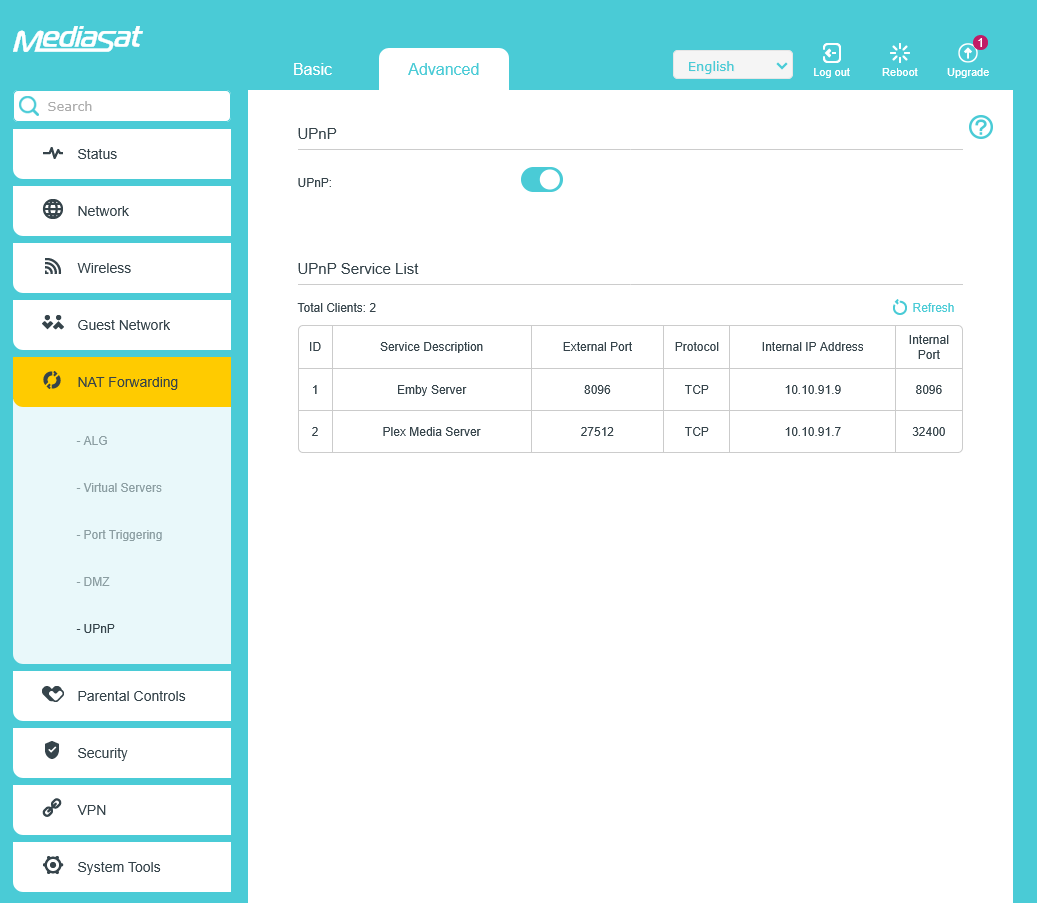Open the Wireless settings section
The height and width of the screenshot is (903, 1037).
122,268
